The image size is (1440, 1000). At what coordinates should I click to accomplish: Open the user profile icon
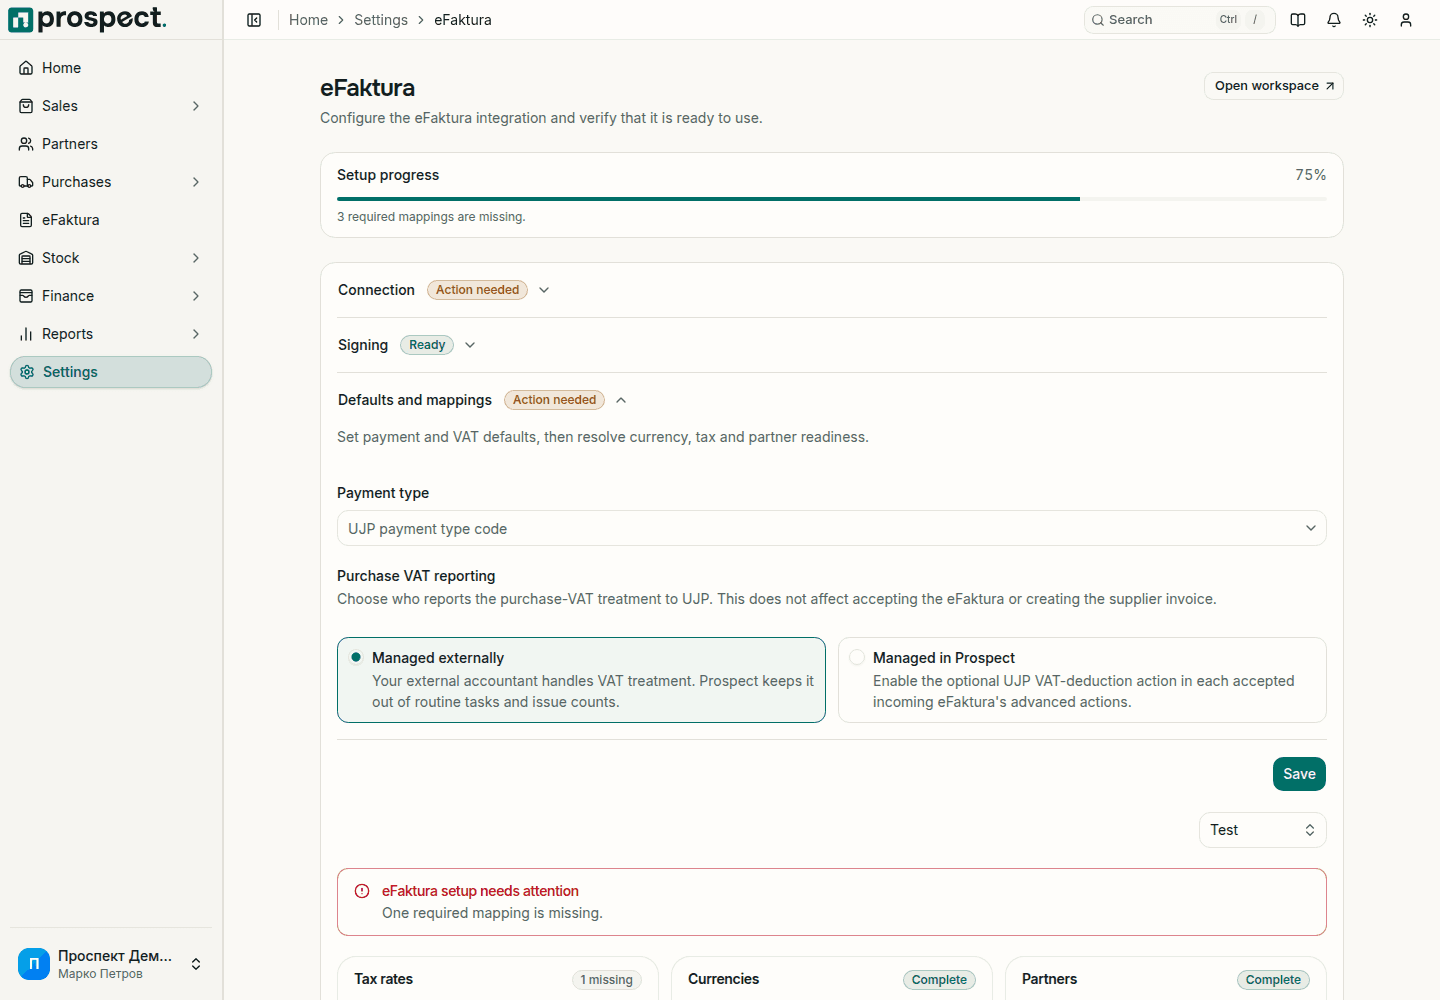(x=1406, y=20)
